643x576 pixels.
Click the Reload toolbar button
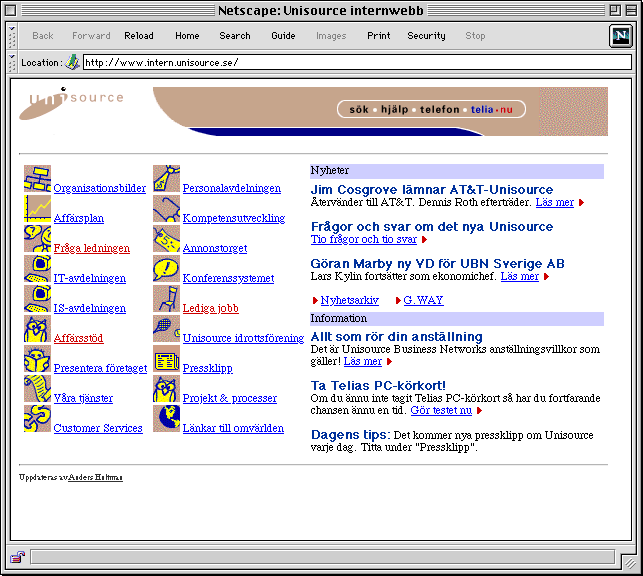coord(139,36)
